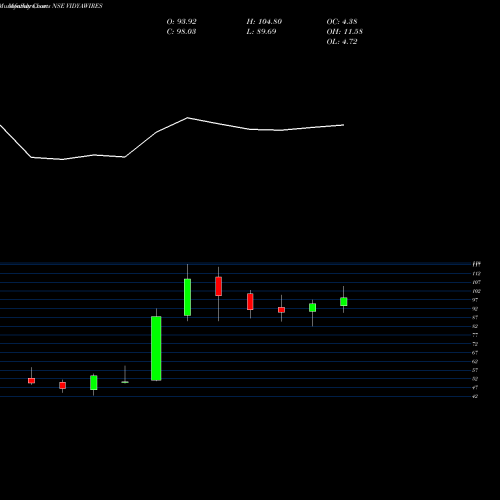Click the OL: 4.72 reading
The height and width of the screenshot is (500, 500).
click(342, 42)
